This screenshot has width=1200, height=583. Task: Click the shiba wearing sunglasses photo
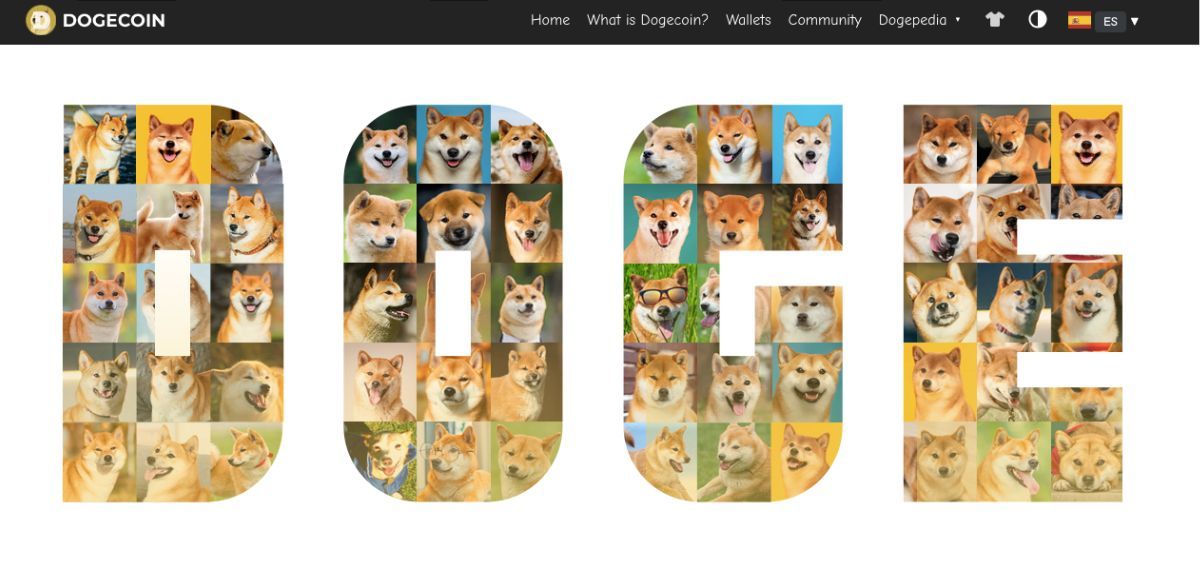[x=659, y=303]
